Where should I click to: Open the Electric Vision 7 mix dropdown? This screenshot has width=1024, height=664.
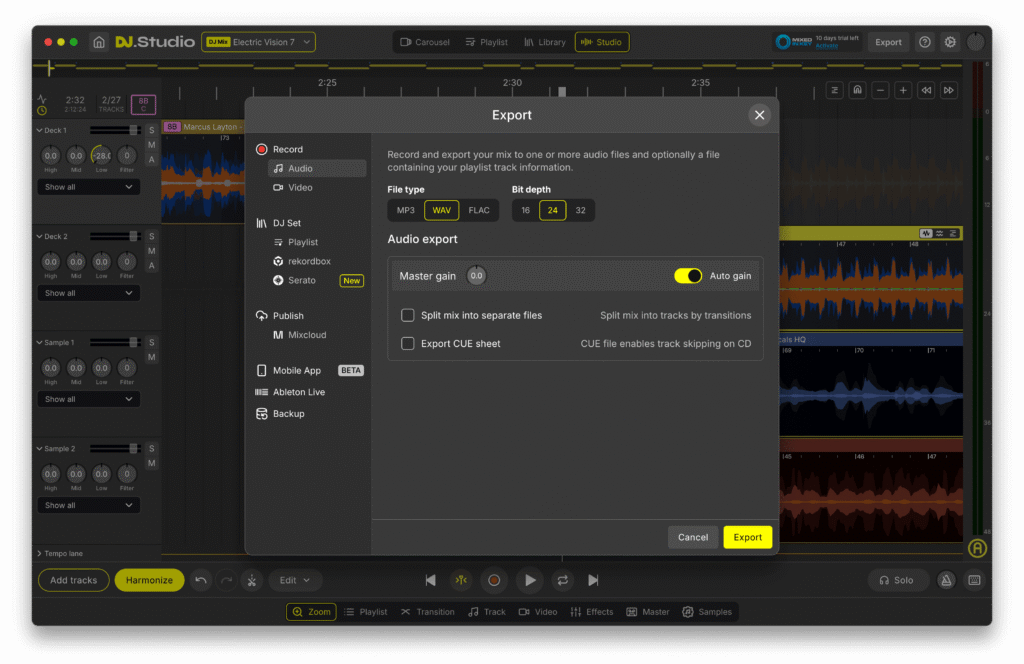tap(259, 42)
